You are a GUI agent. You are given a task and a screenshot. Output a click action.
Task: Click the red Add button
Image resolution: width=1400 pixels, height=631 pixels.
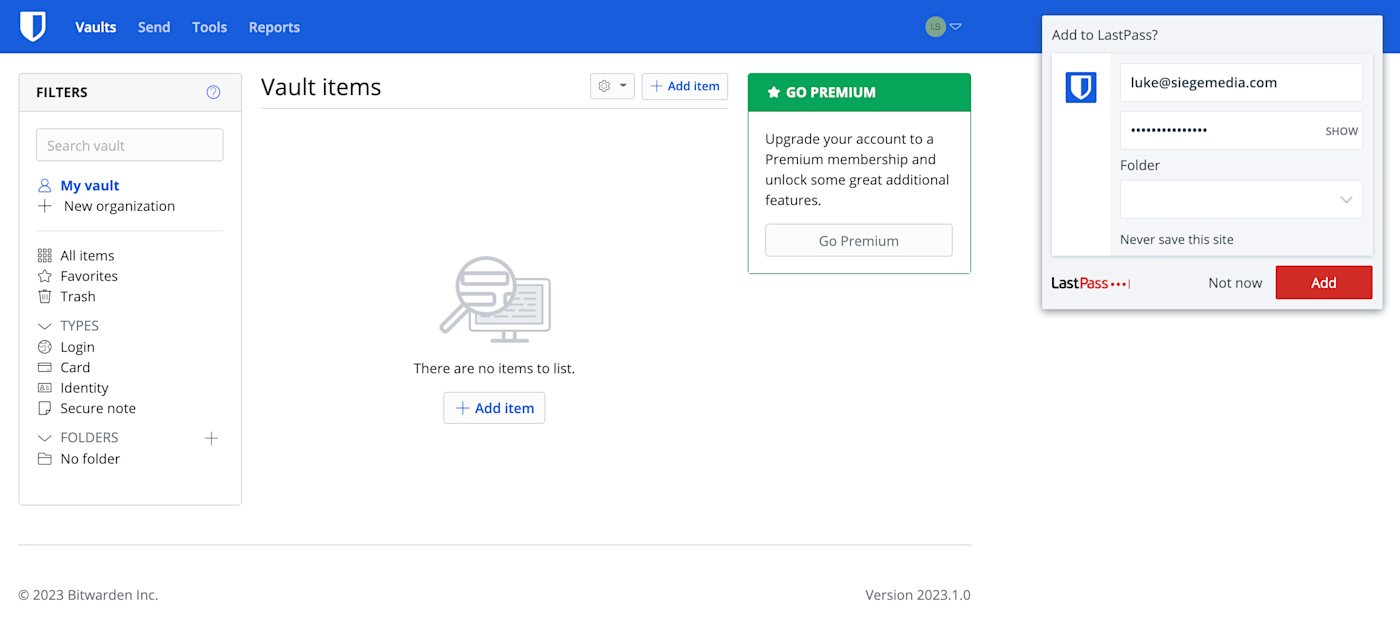tap(1324, 282)
